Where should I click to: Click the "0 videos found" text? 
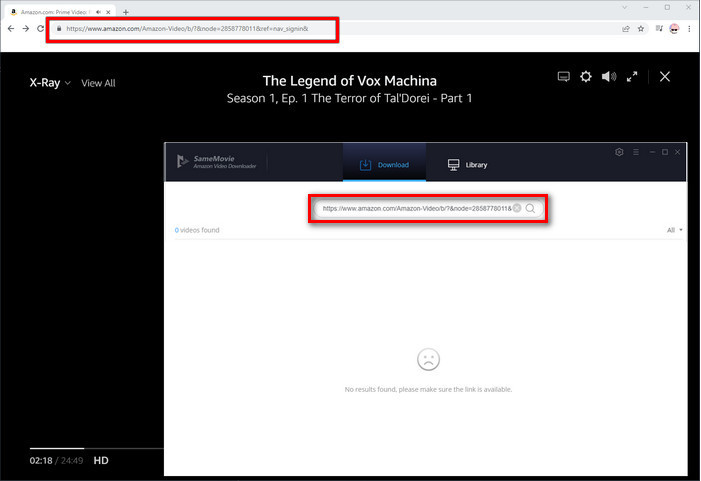tap(197, 230)
